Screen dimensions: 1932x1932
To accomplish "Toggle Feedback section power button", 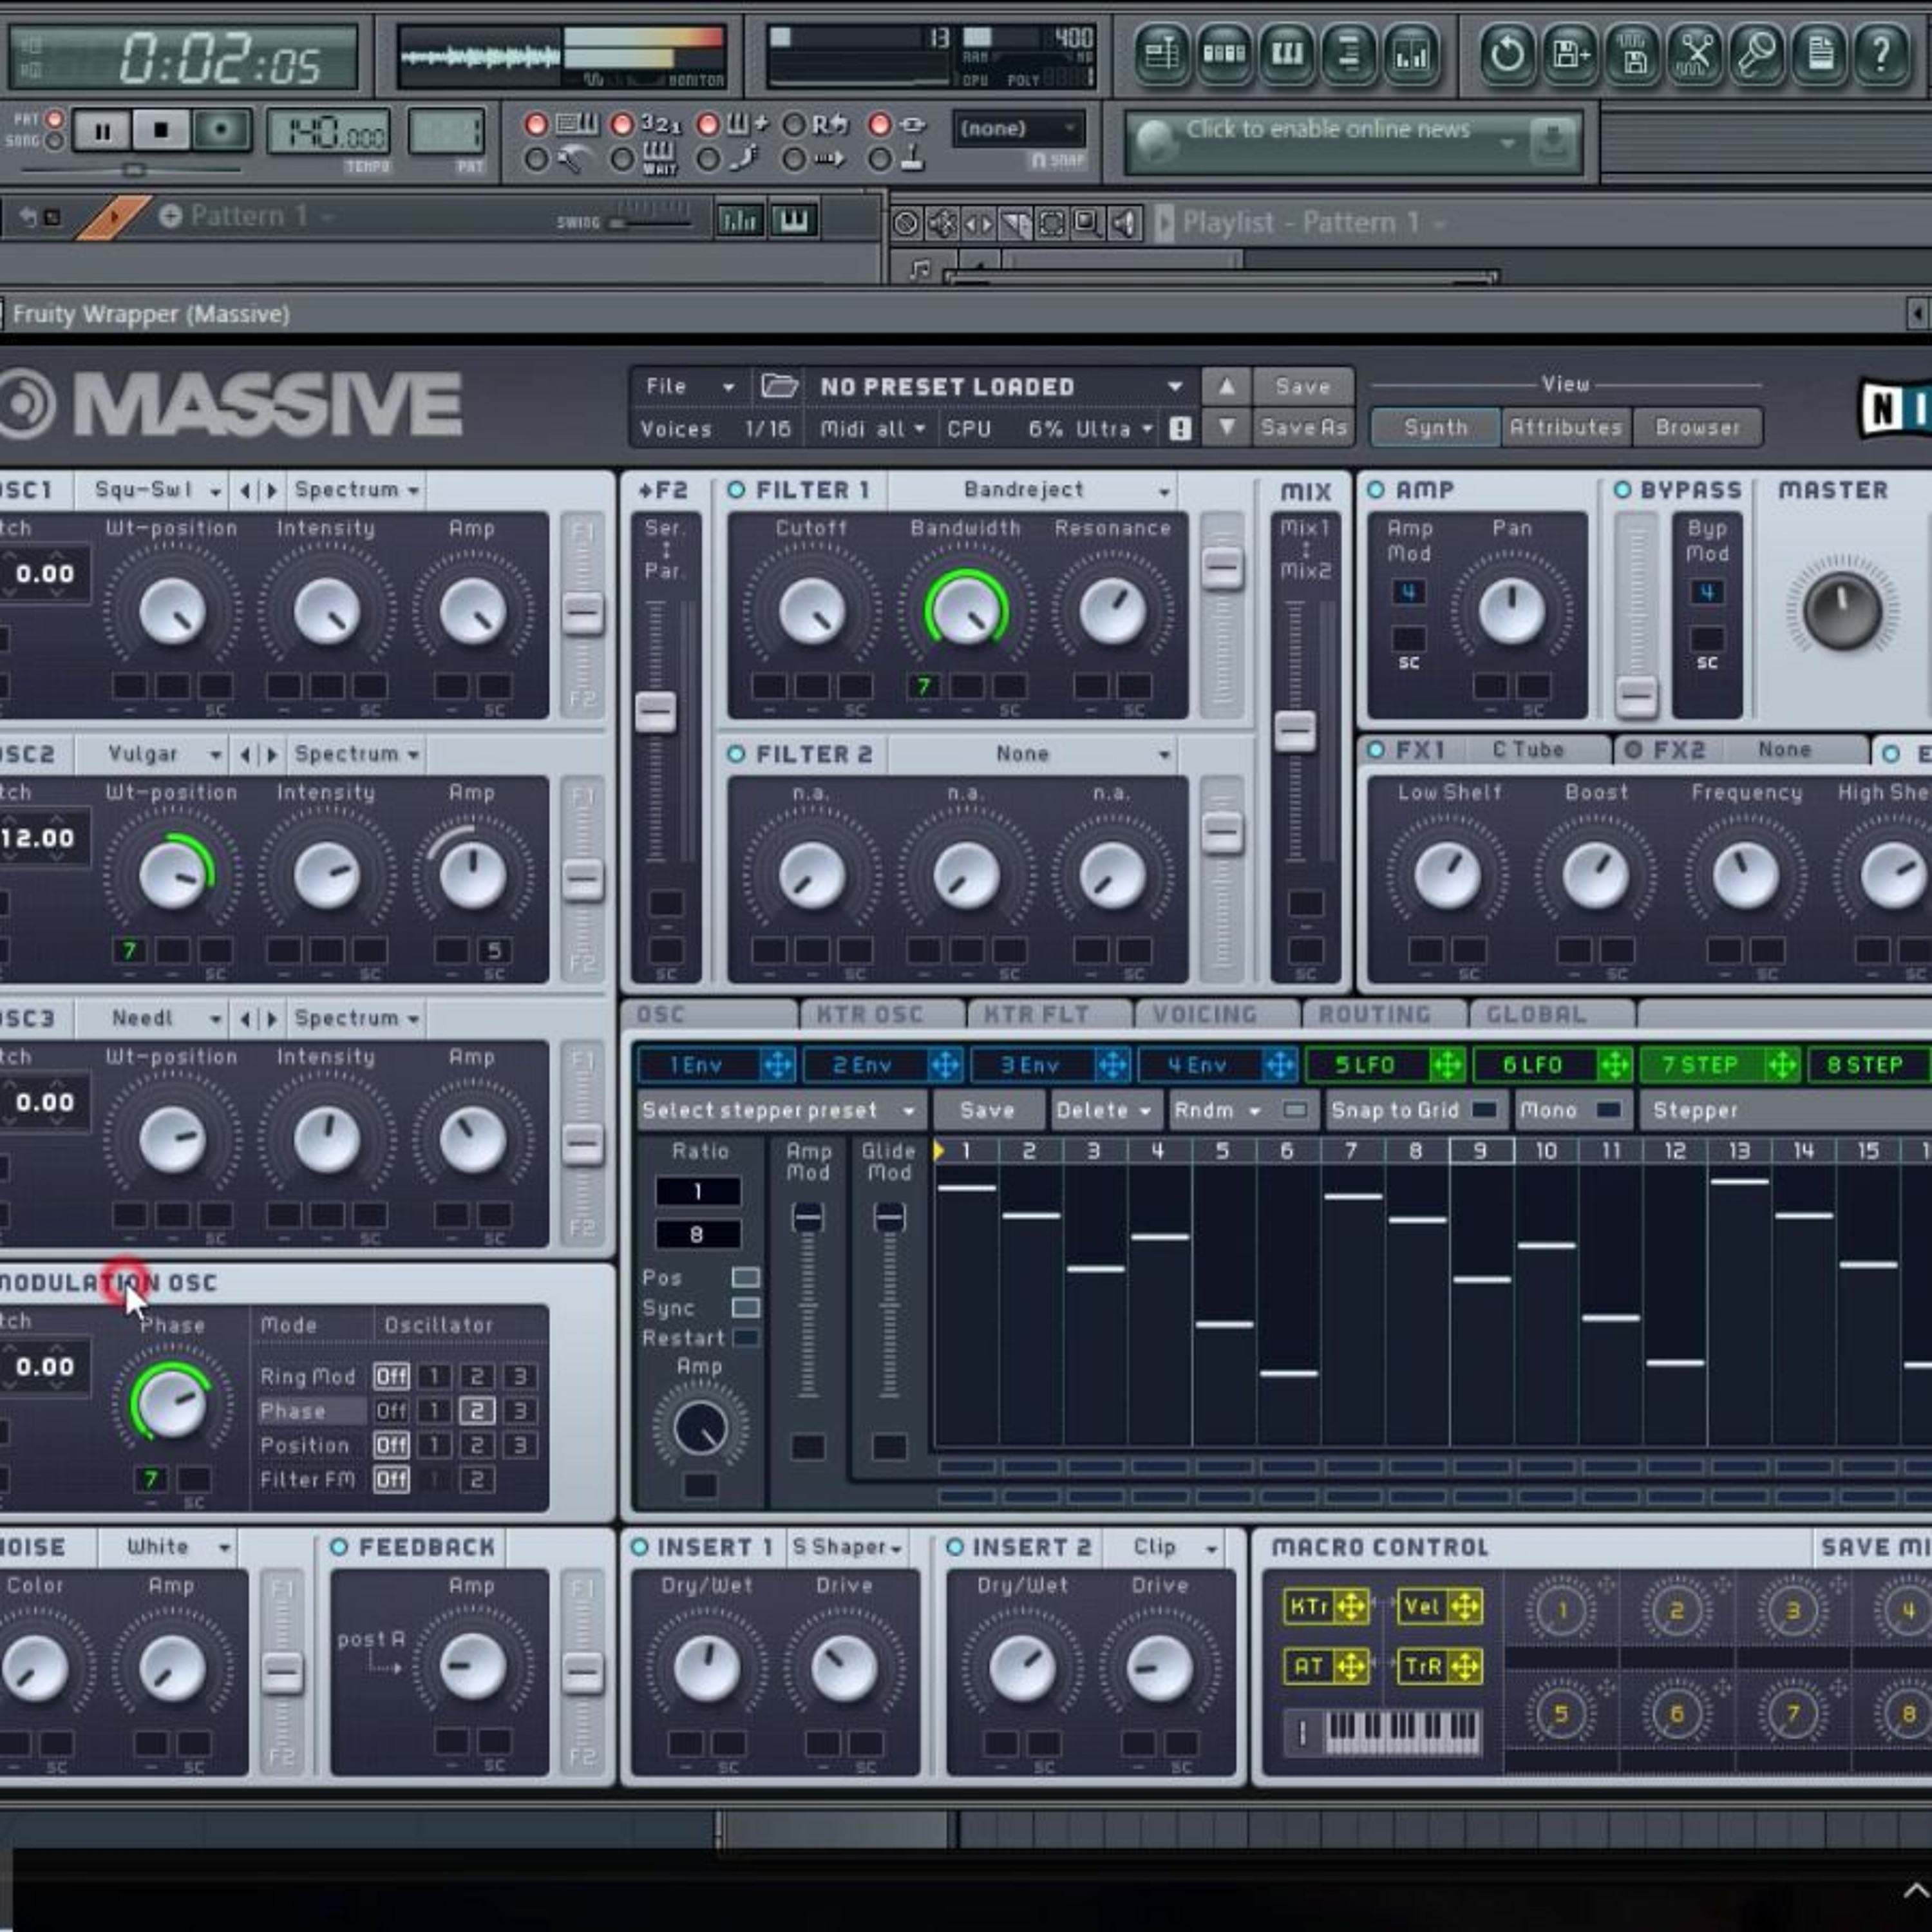I will click(x=339, y=1547).
